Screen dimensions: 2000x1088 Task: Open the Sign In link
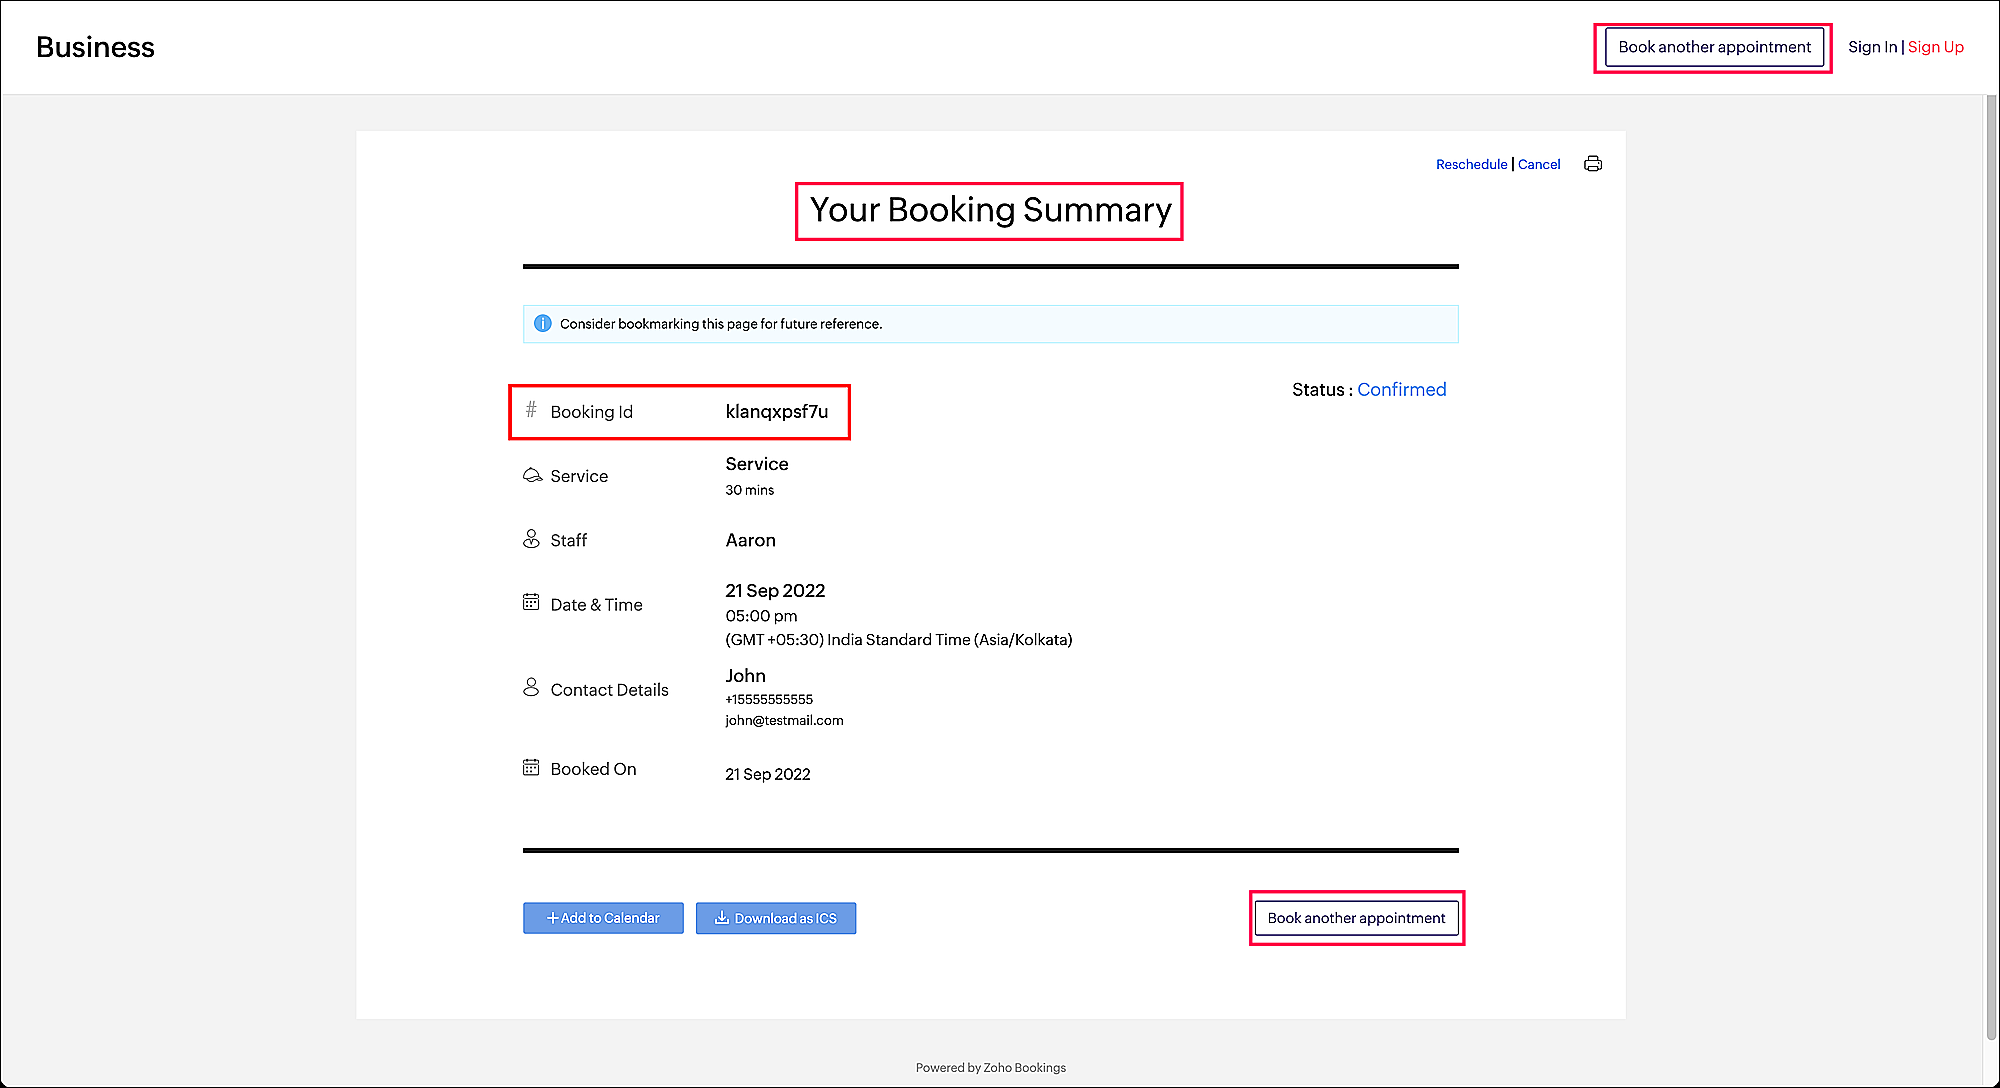pyautogui.click(x=1872, y=47)
